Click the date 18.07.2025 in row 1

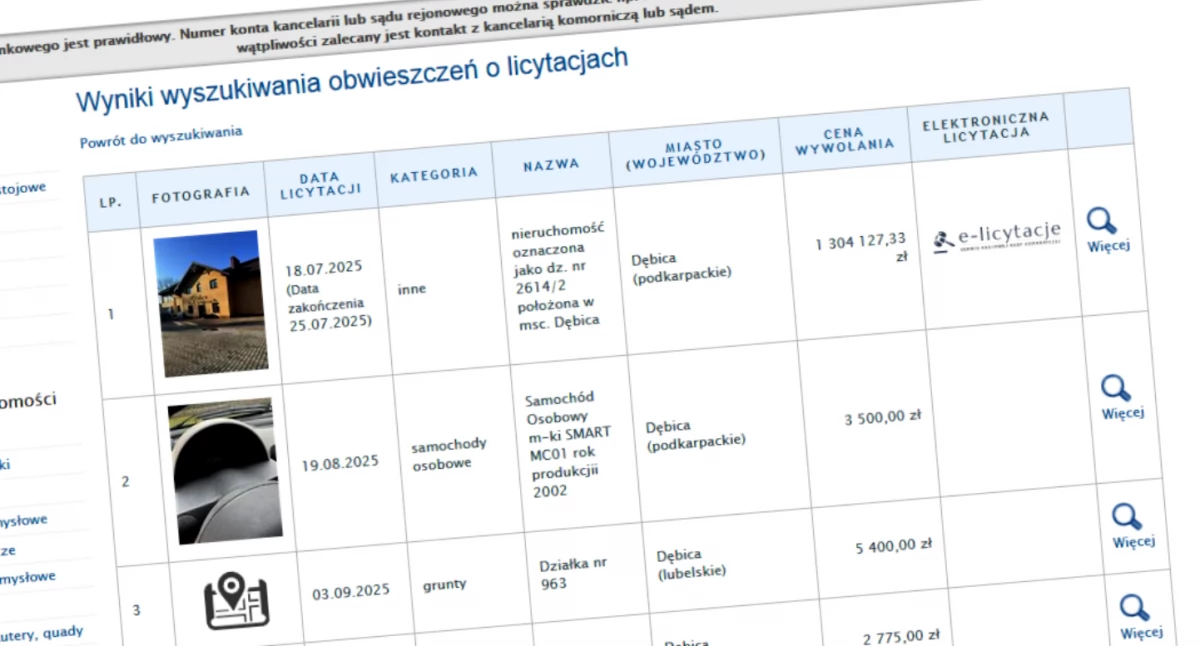click(x=323, y=270)
